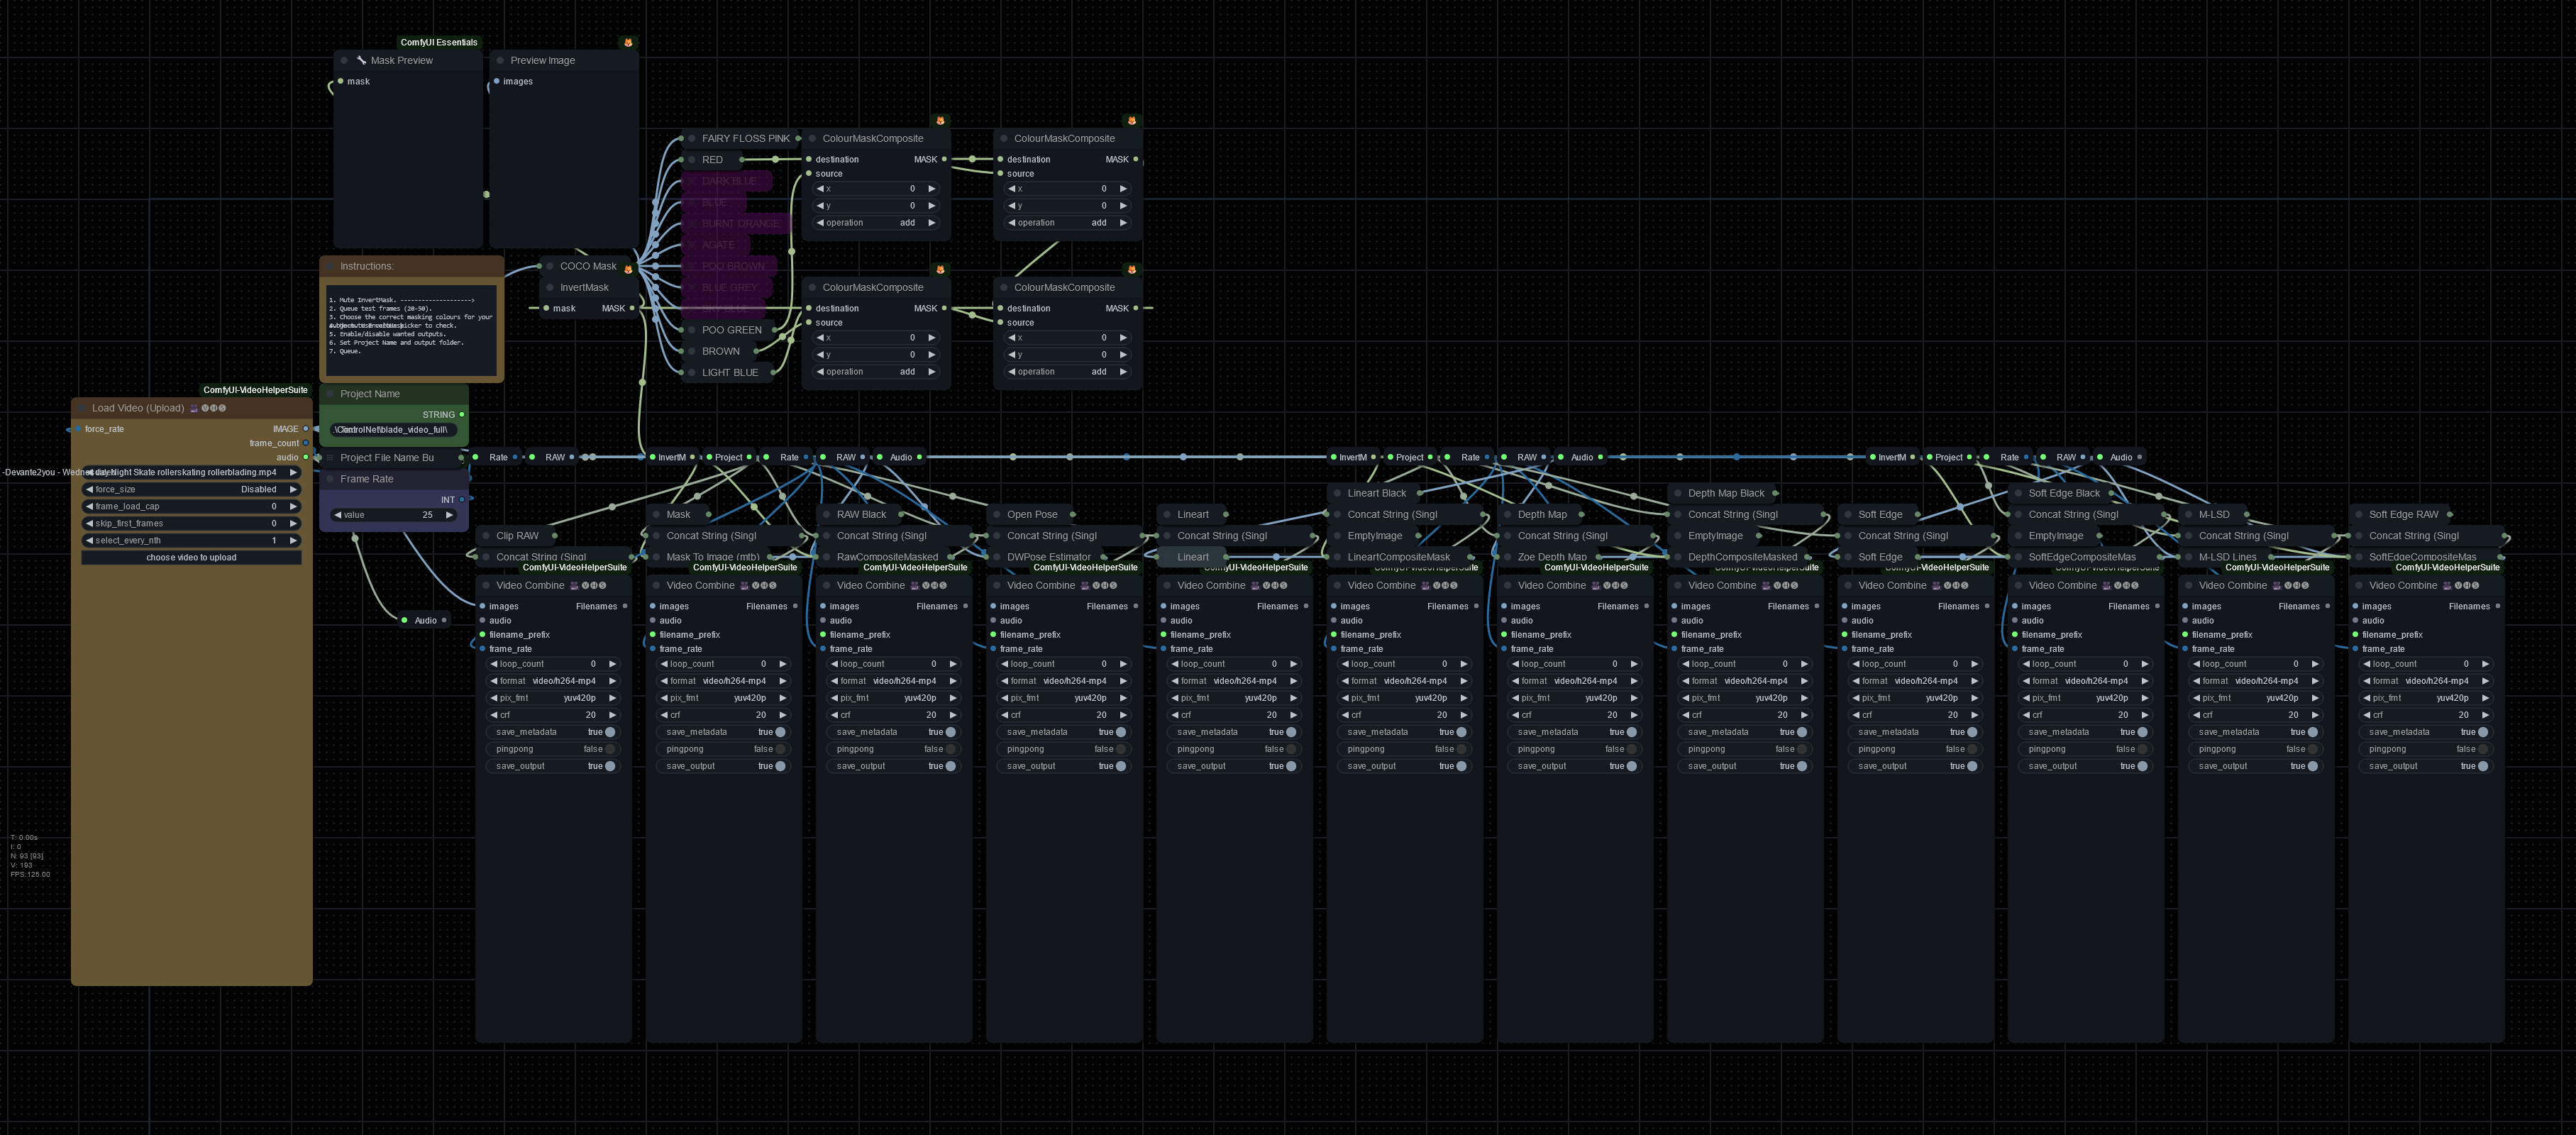Collapse the Instructions node via its title dot
Screen dimensions: 2576x1135
click(330, 266)
